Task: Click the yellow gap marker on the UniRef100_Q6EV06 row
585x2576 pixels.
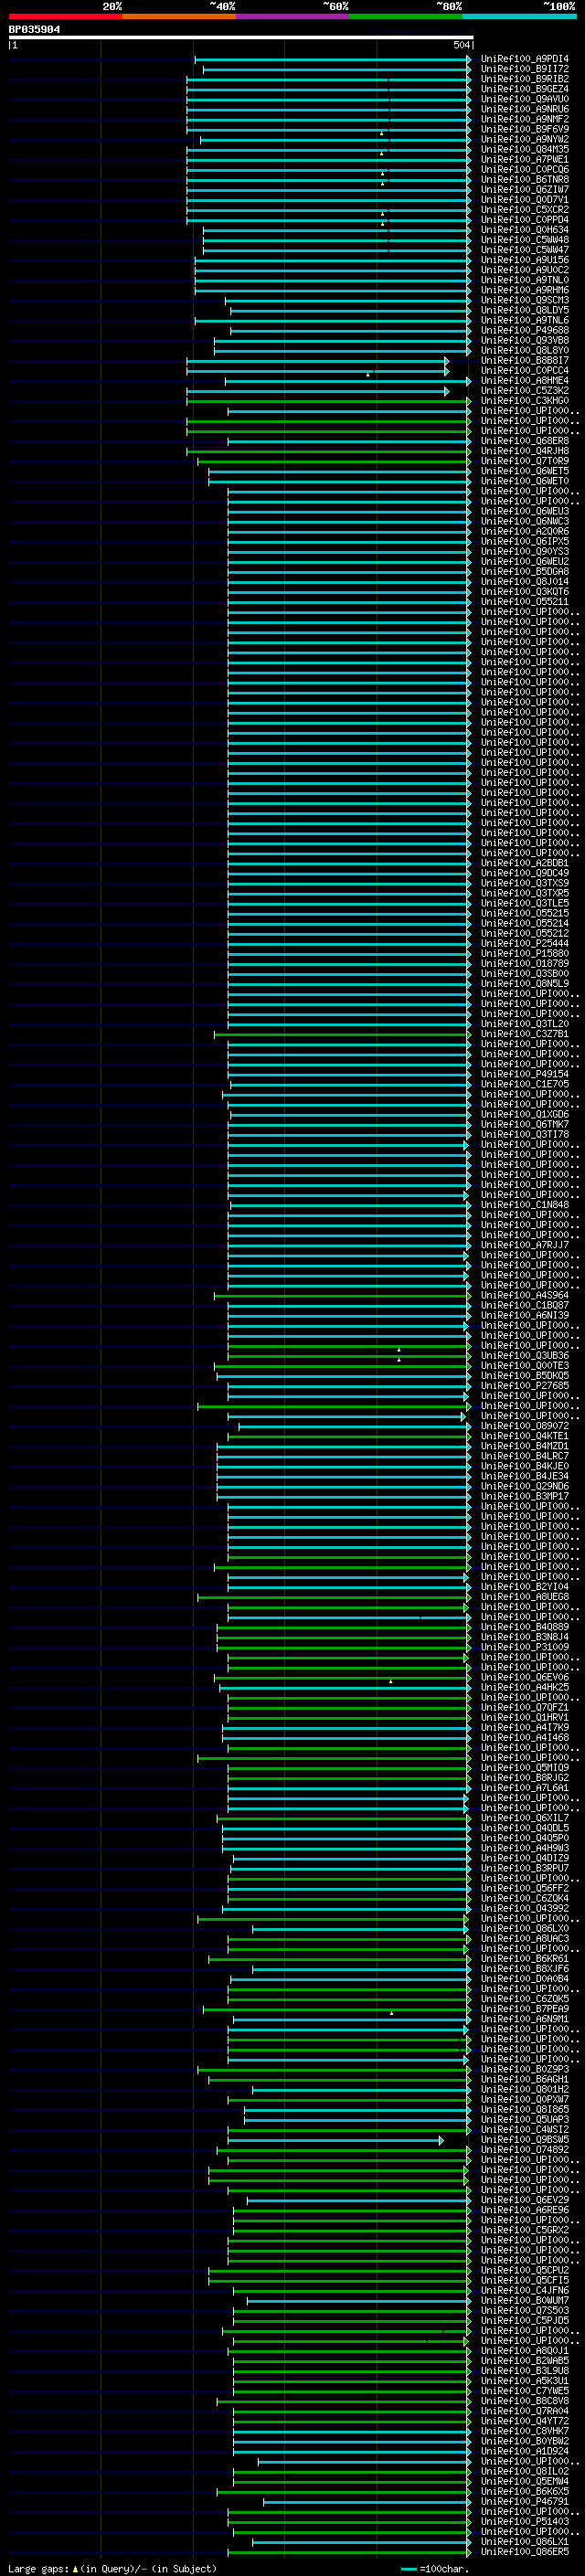Action: (391, 1682)
